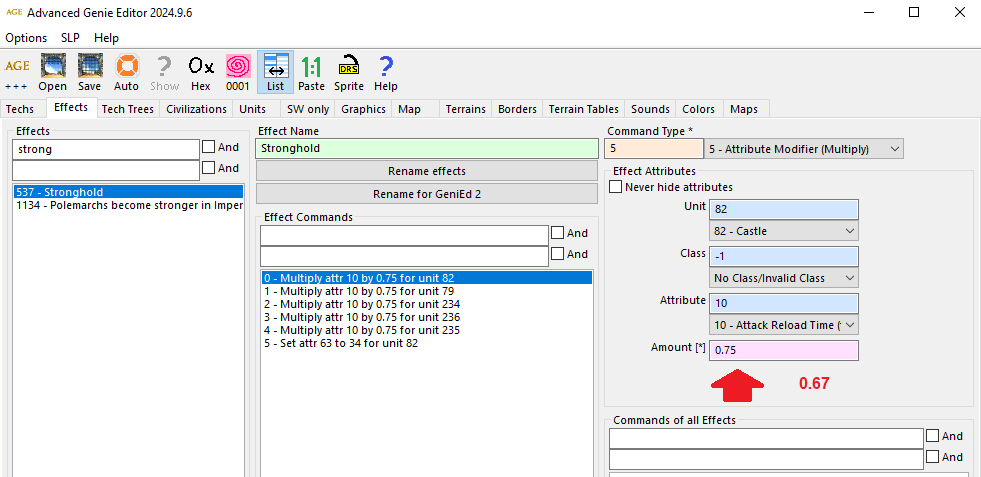The image size is (981, 477).
Task: Expand the 82 - Castle unit dropdown
Action: [x=783, y=231]
